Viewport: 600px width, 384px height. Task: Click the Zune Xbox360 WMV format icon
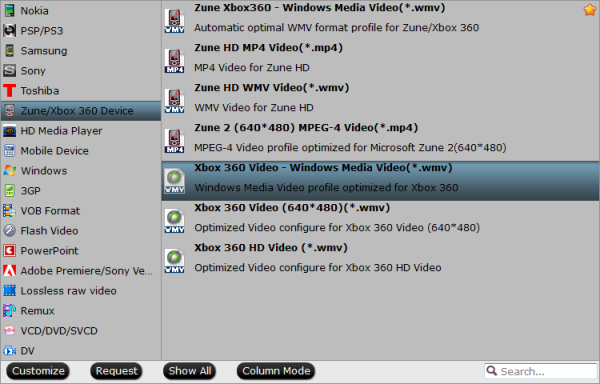174,21
